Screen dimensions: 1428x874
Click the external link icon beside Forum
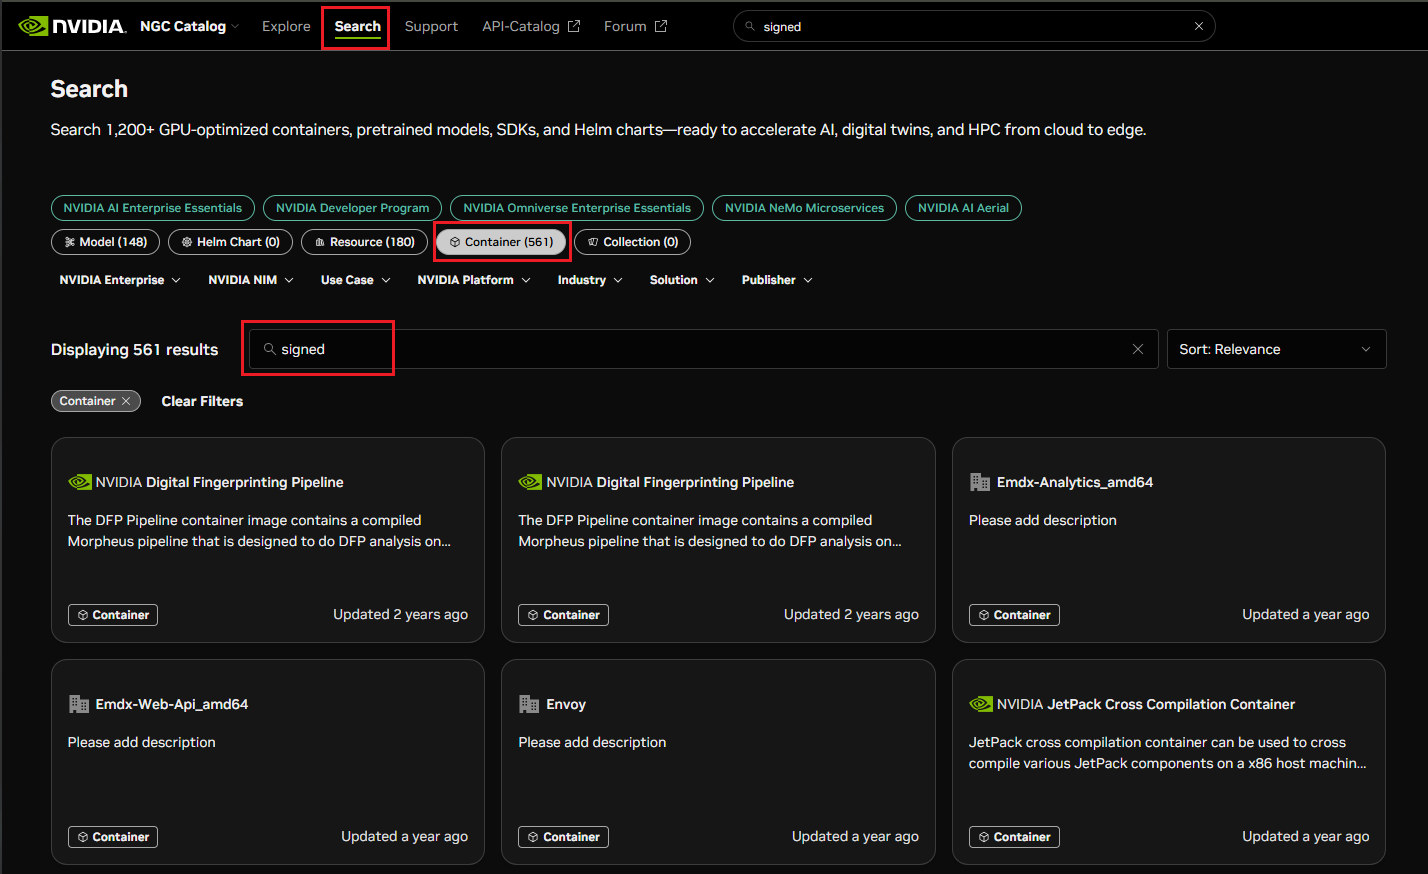(x=661, y=26)
